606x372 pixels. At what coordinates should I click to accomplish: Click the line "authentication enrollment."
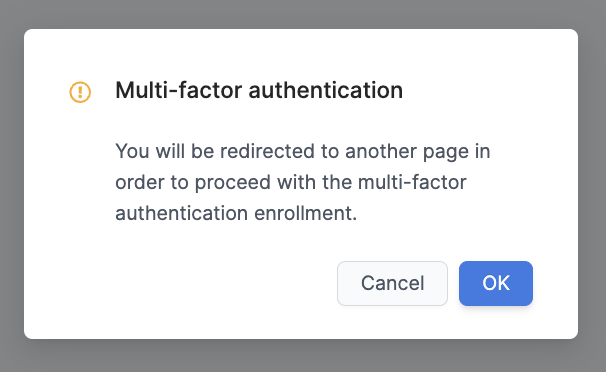tap(236, 213)
